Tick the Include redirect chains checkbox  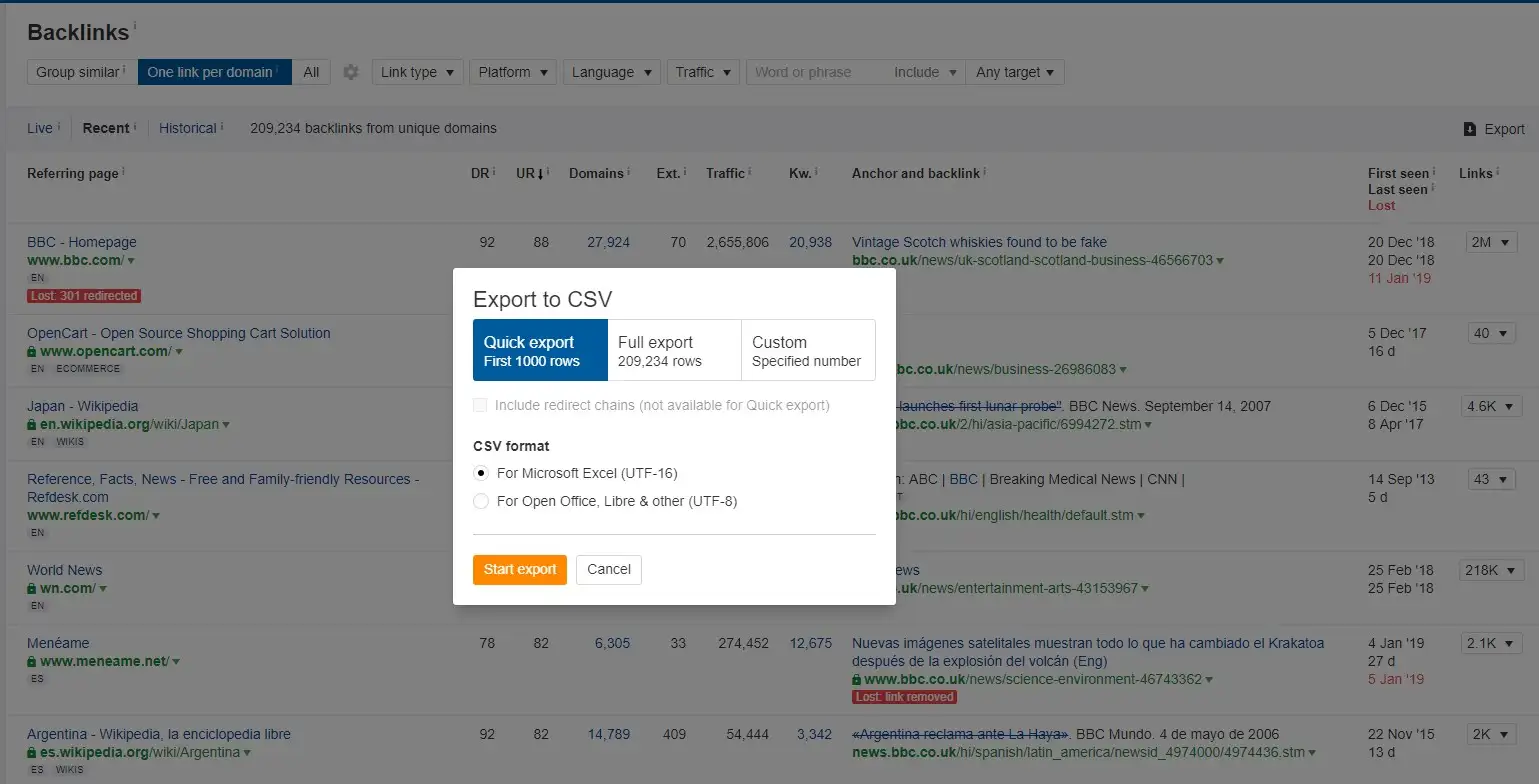pos(480,405)
